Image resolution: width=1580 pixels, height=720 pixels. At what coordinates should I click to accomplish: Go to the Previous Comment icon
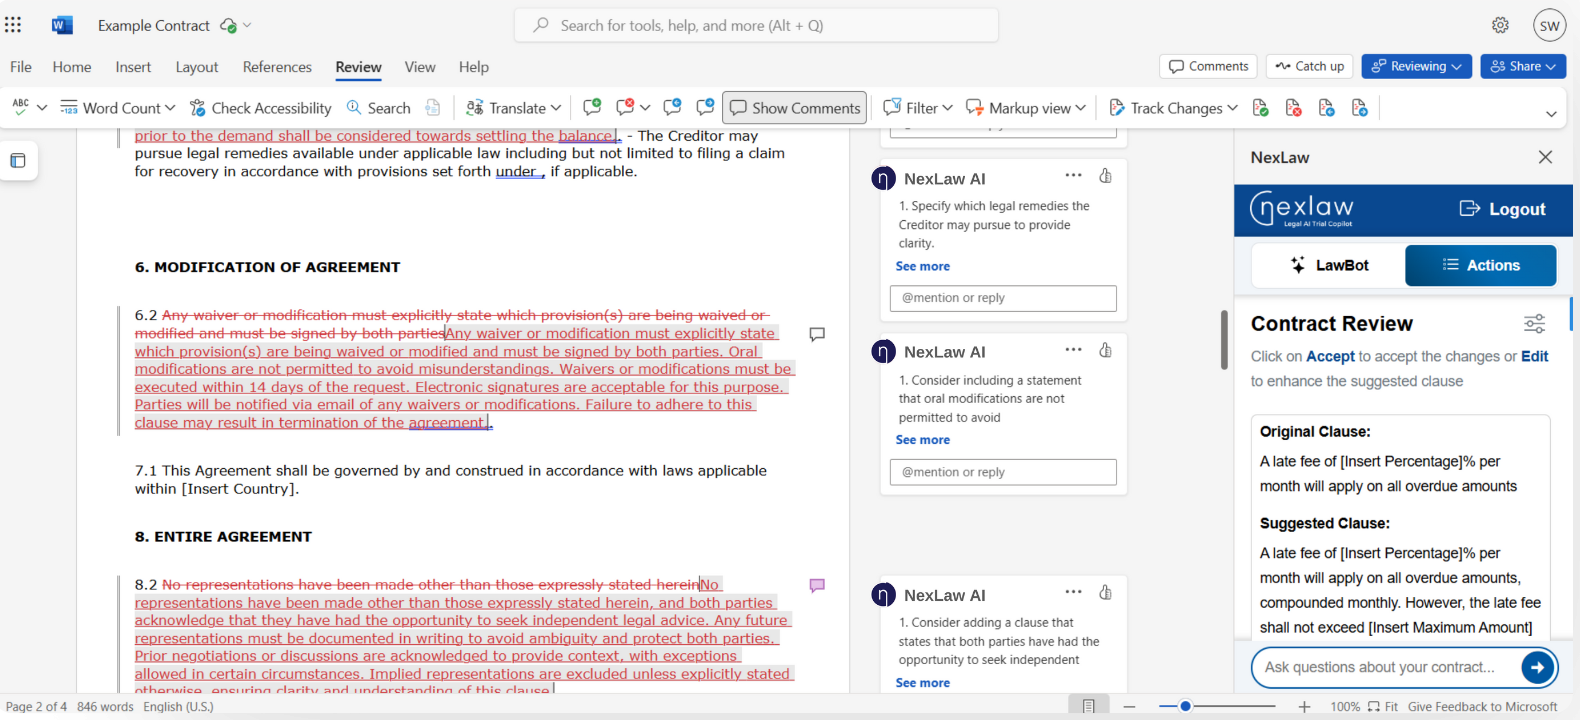pyautogui.click(x=672, y=107)
